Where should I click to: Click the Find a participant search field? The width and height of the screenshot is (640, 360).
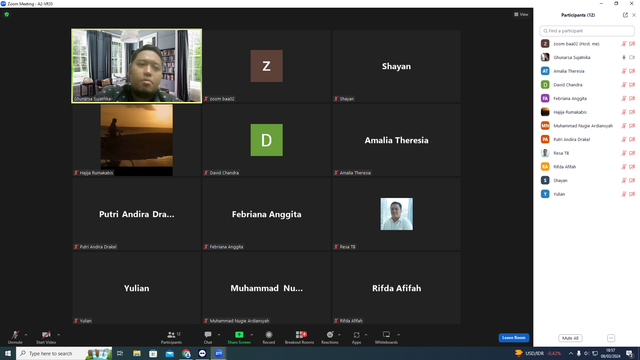[x=587, y=31]
